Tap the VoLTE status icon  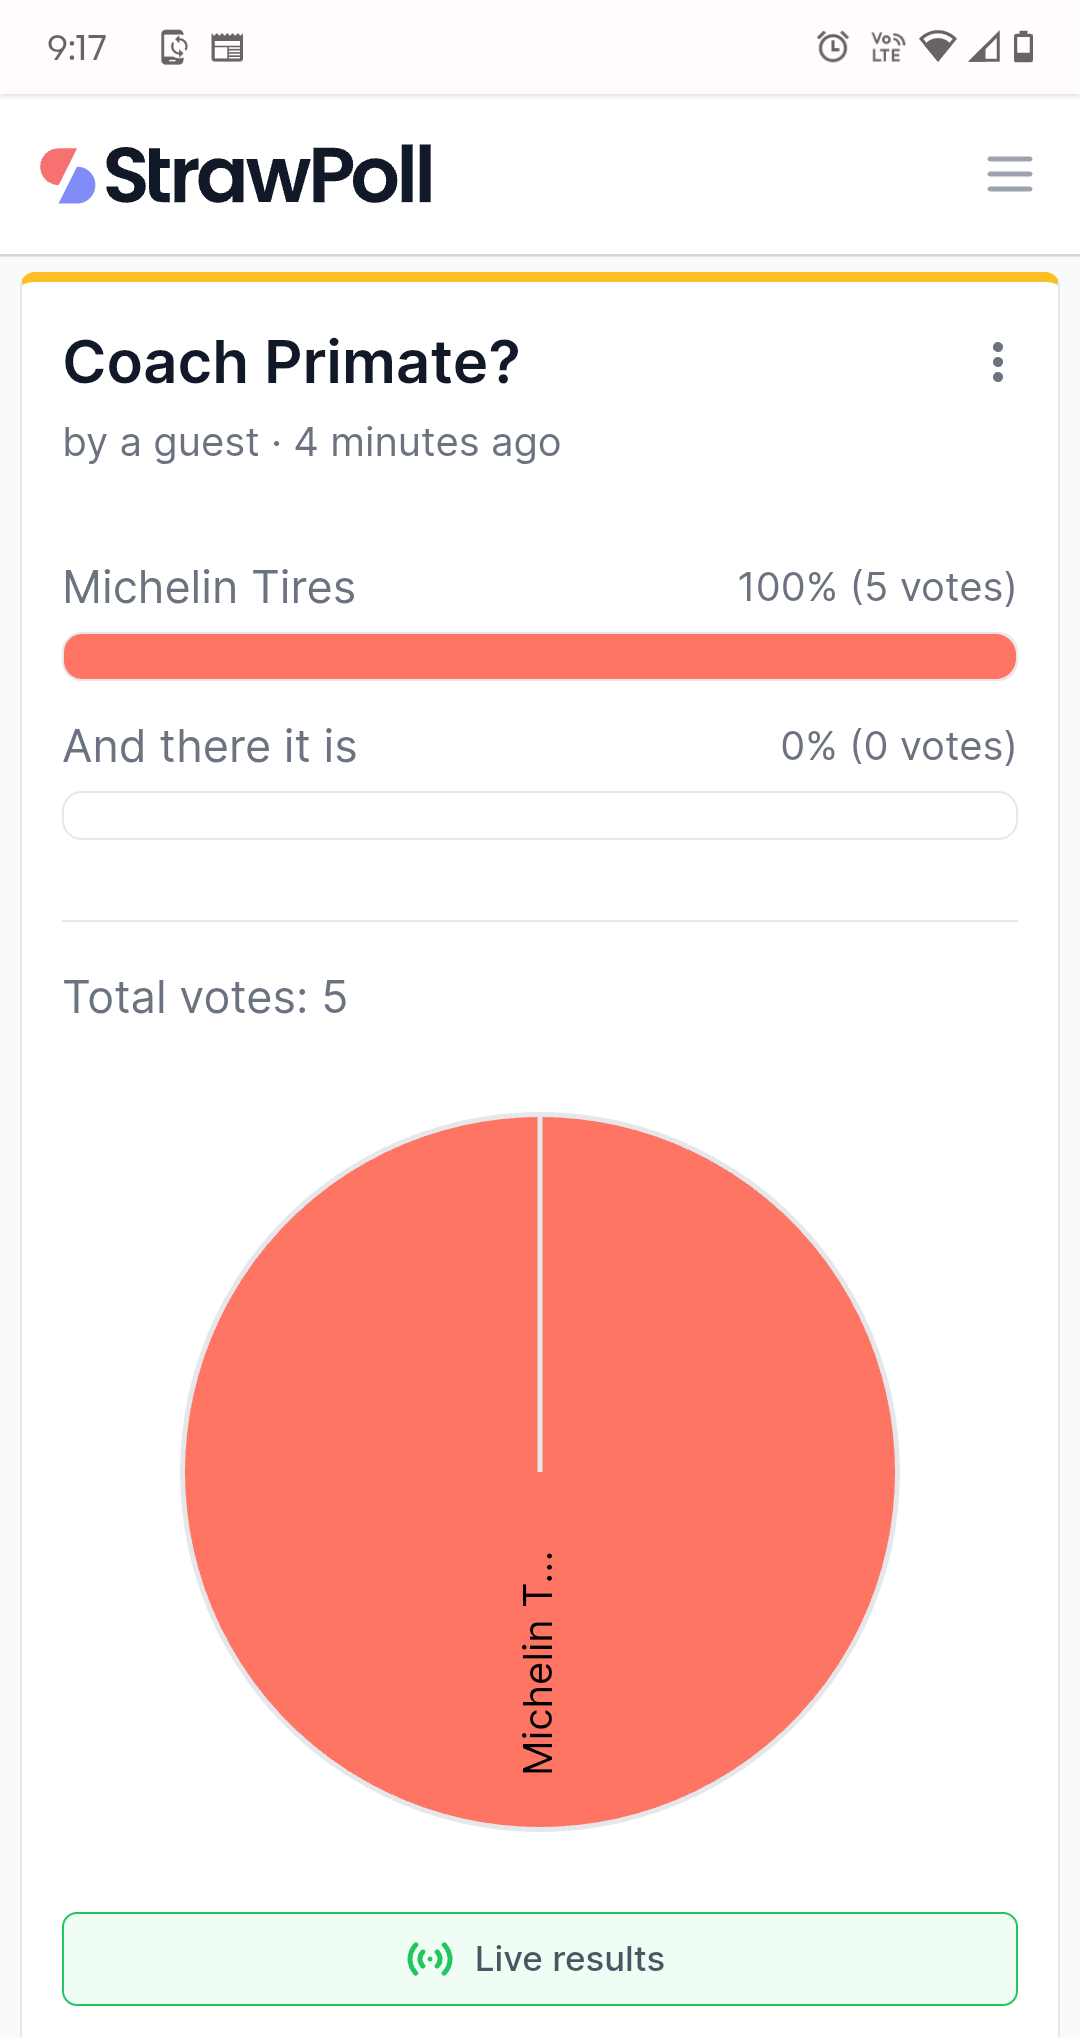[887, 47]
